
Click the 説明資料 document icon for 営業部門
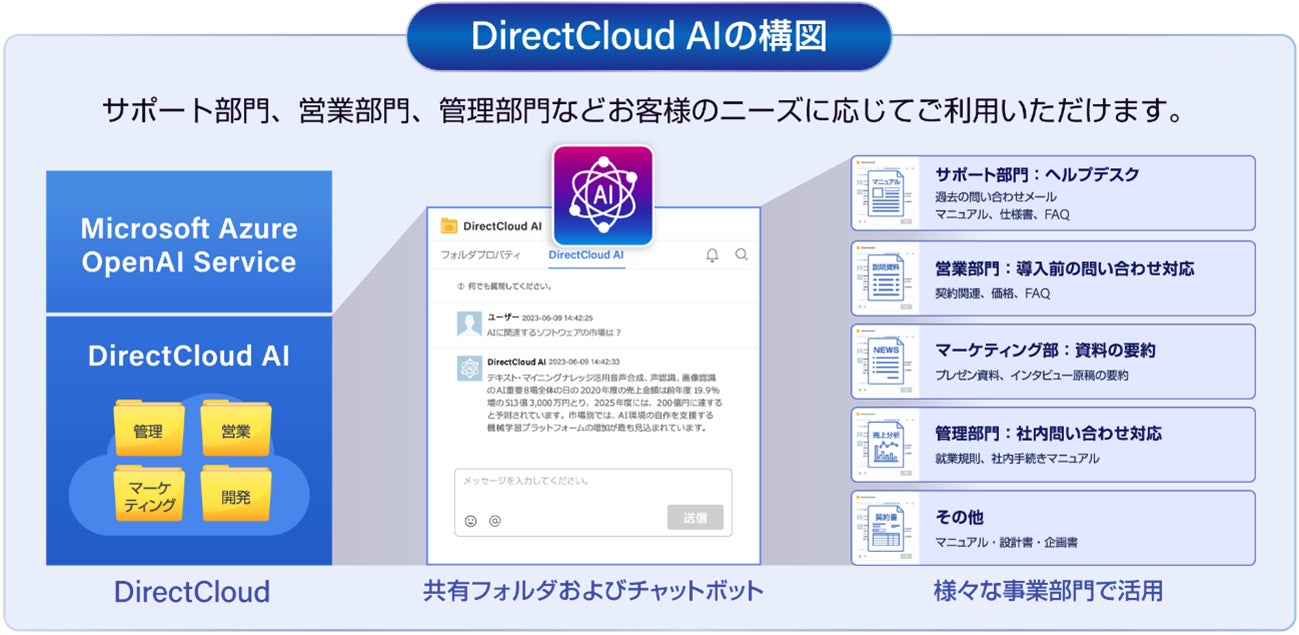(x=888, y=276)
